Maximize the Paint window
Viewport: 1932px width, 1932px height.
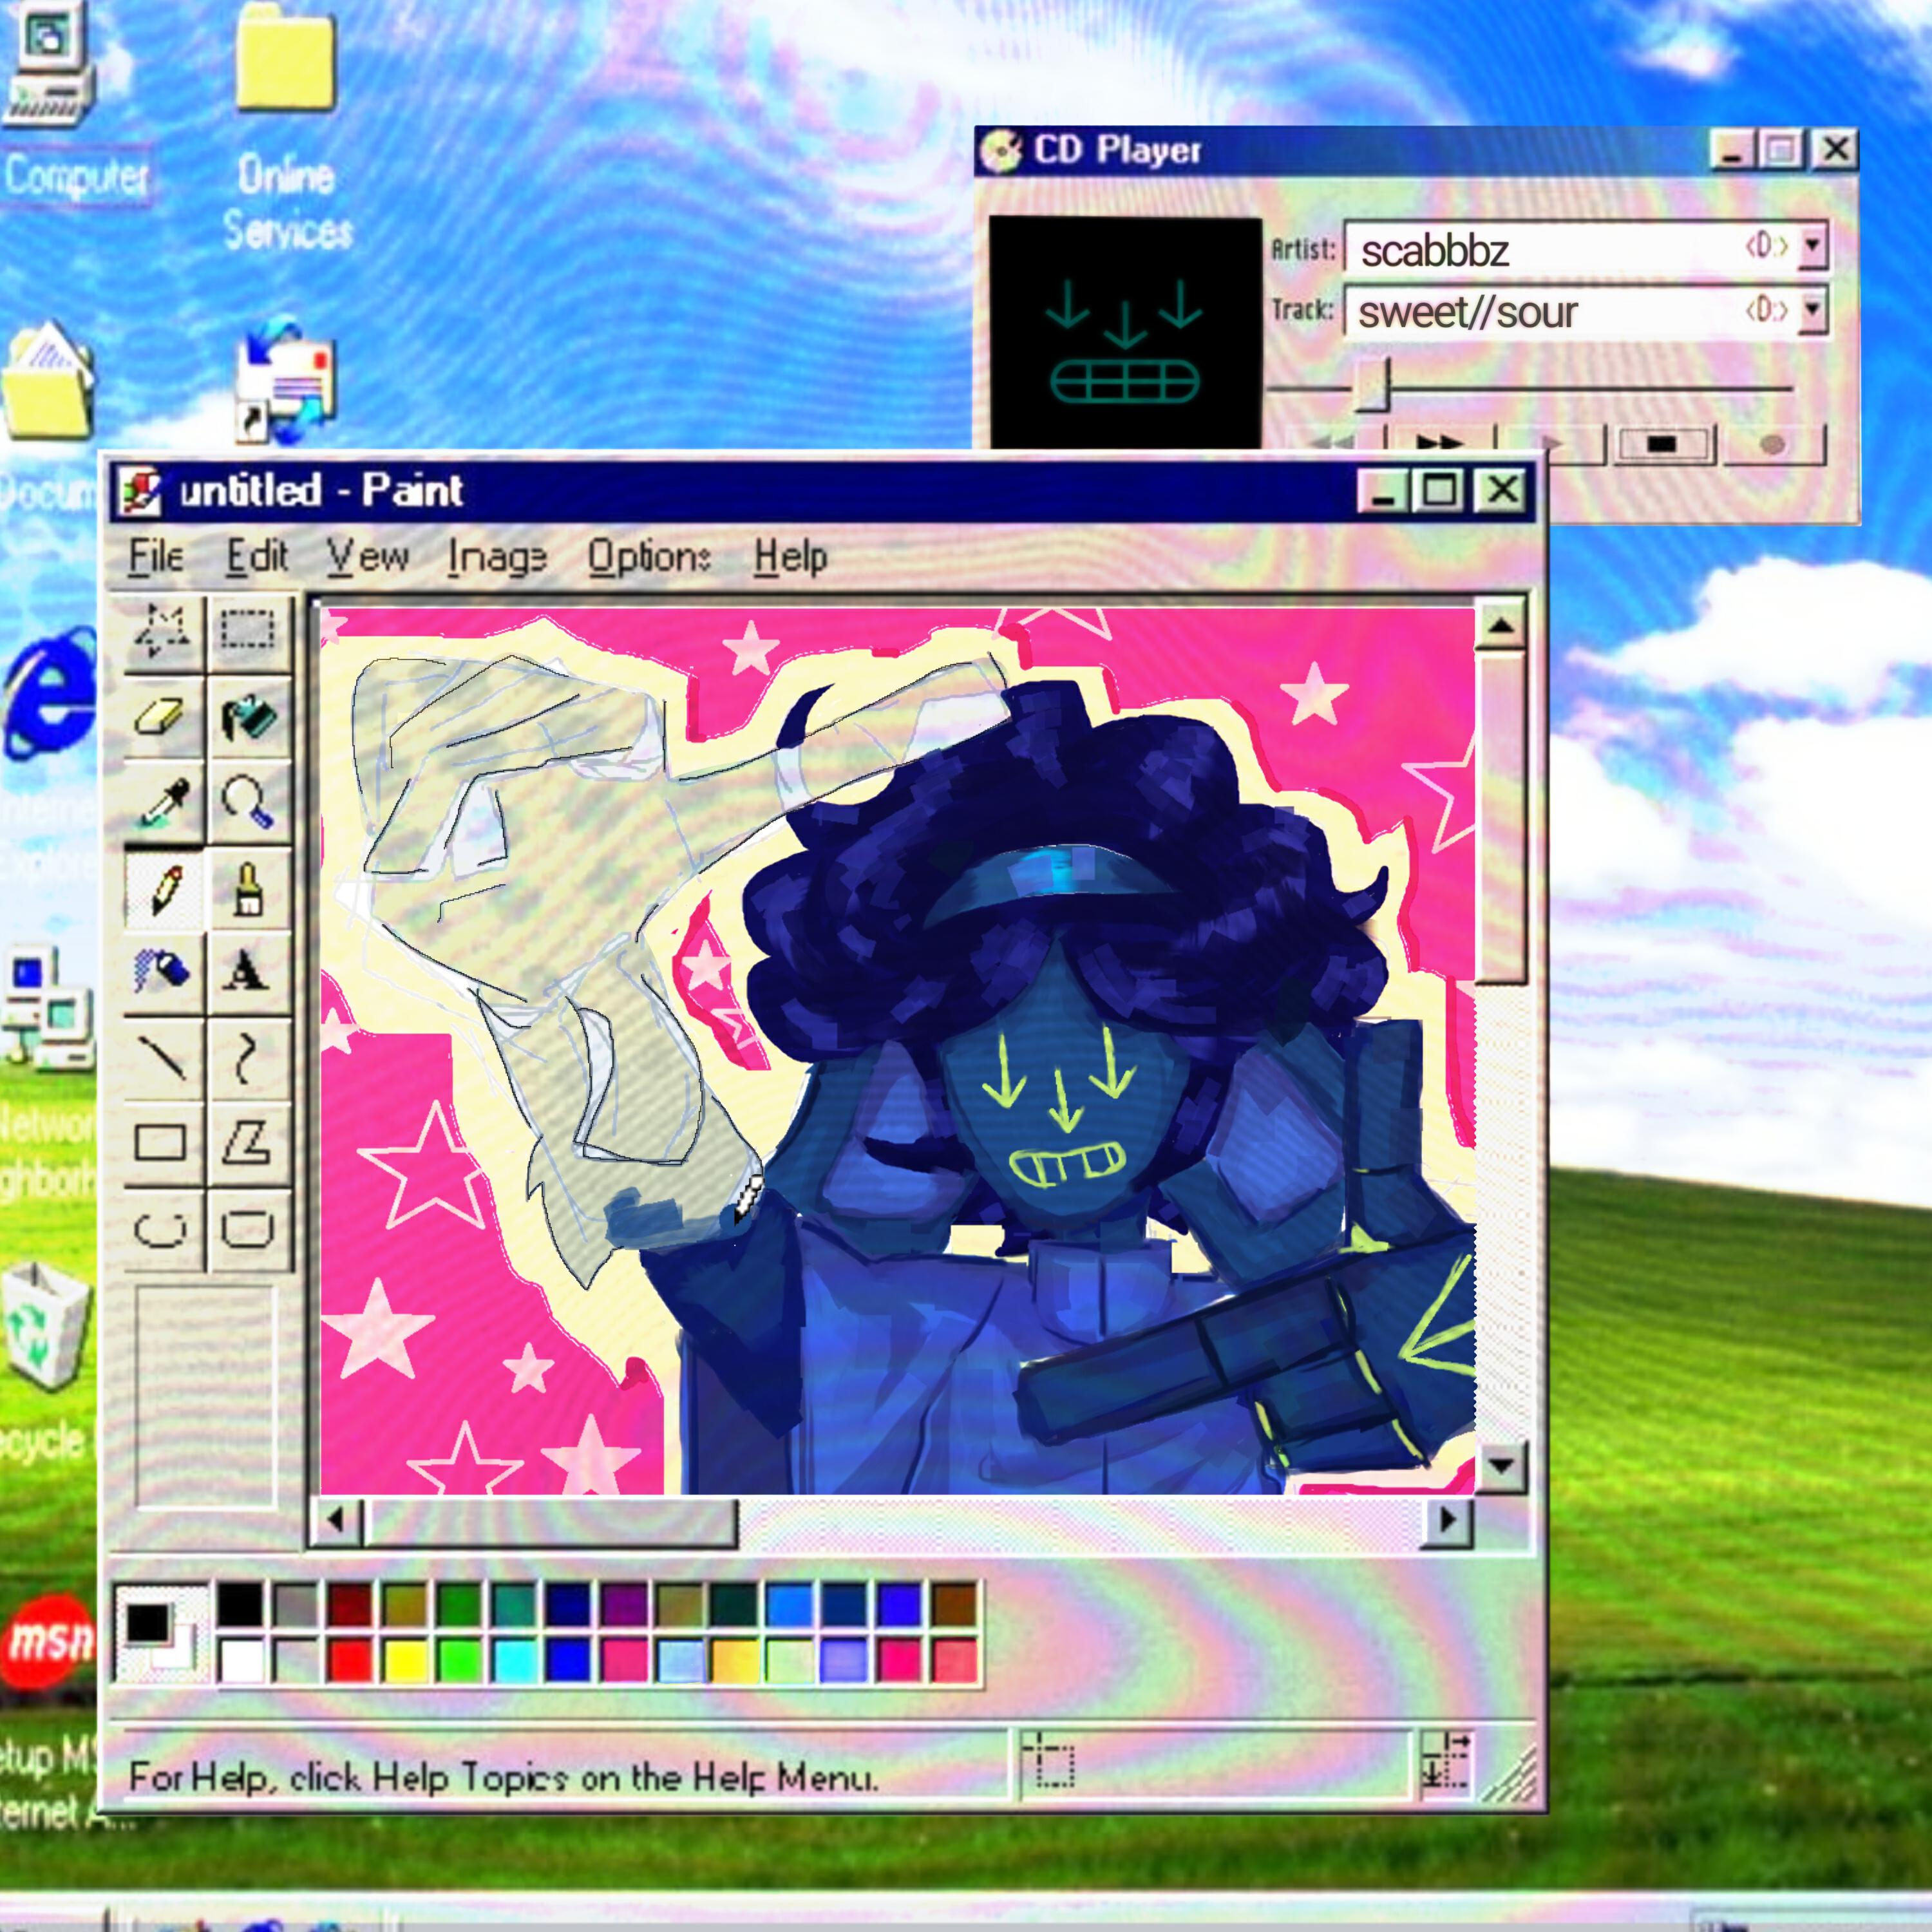coord(1440,490)
